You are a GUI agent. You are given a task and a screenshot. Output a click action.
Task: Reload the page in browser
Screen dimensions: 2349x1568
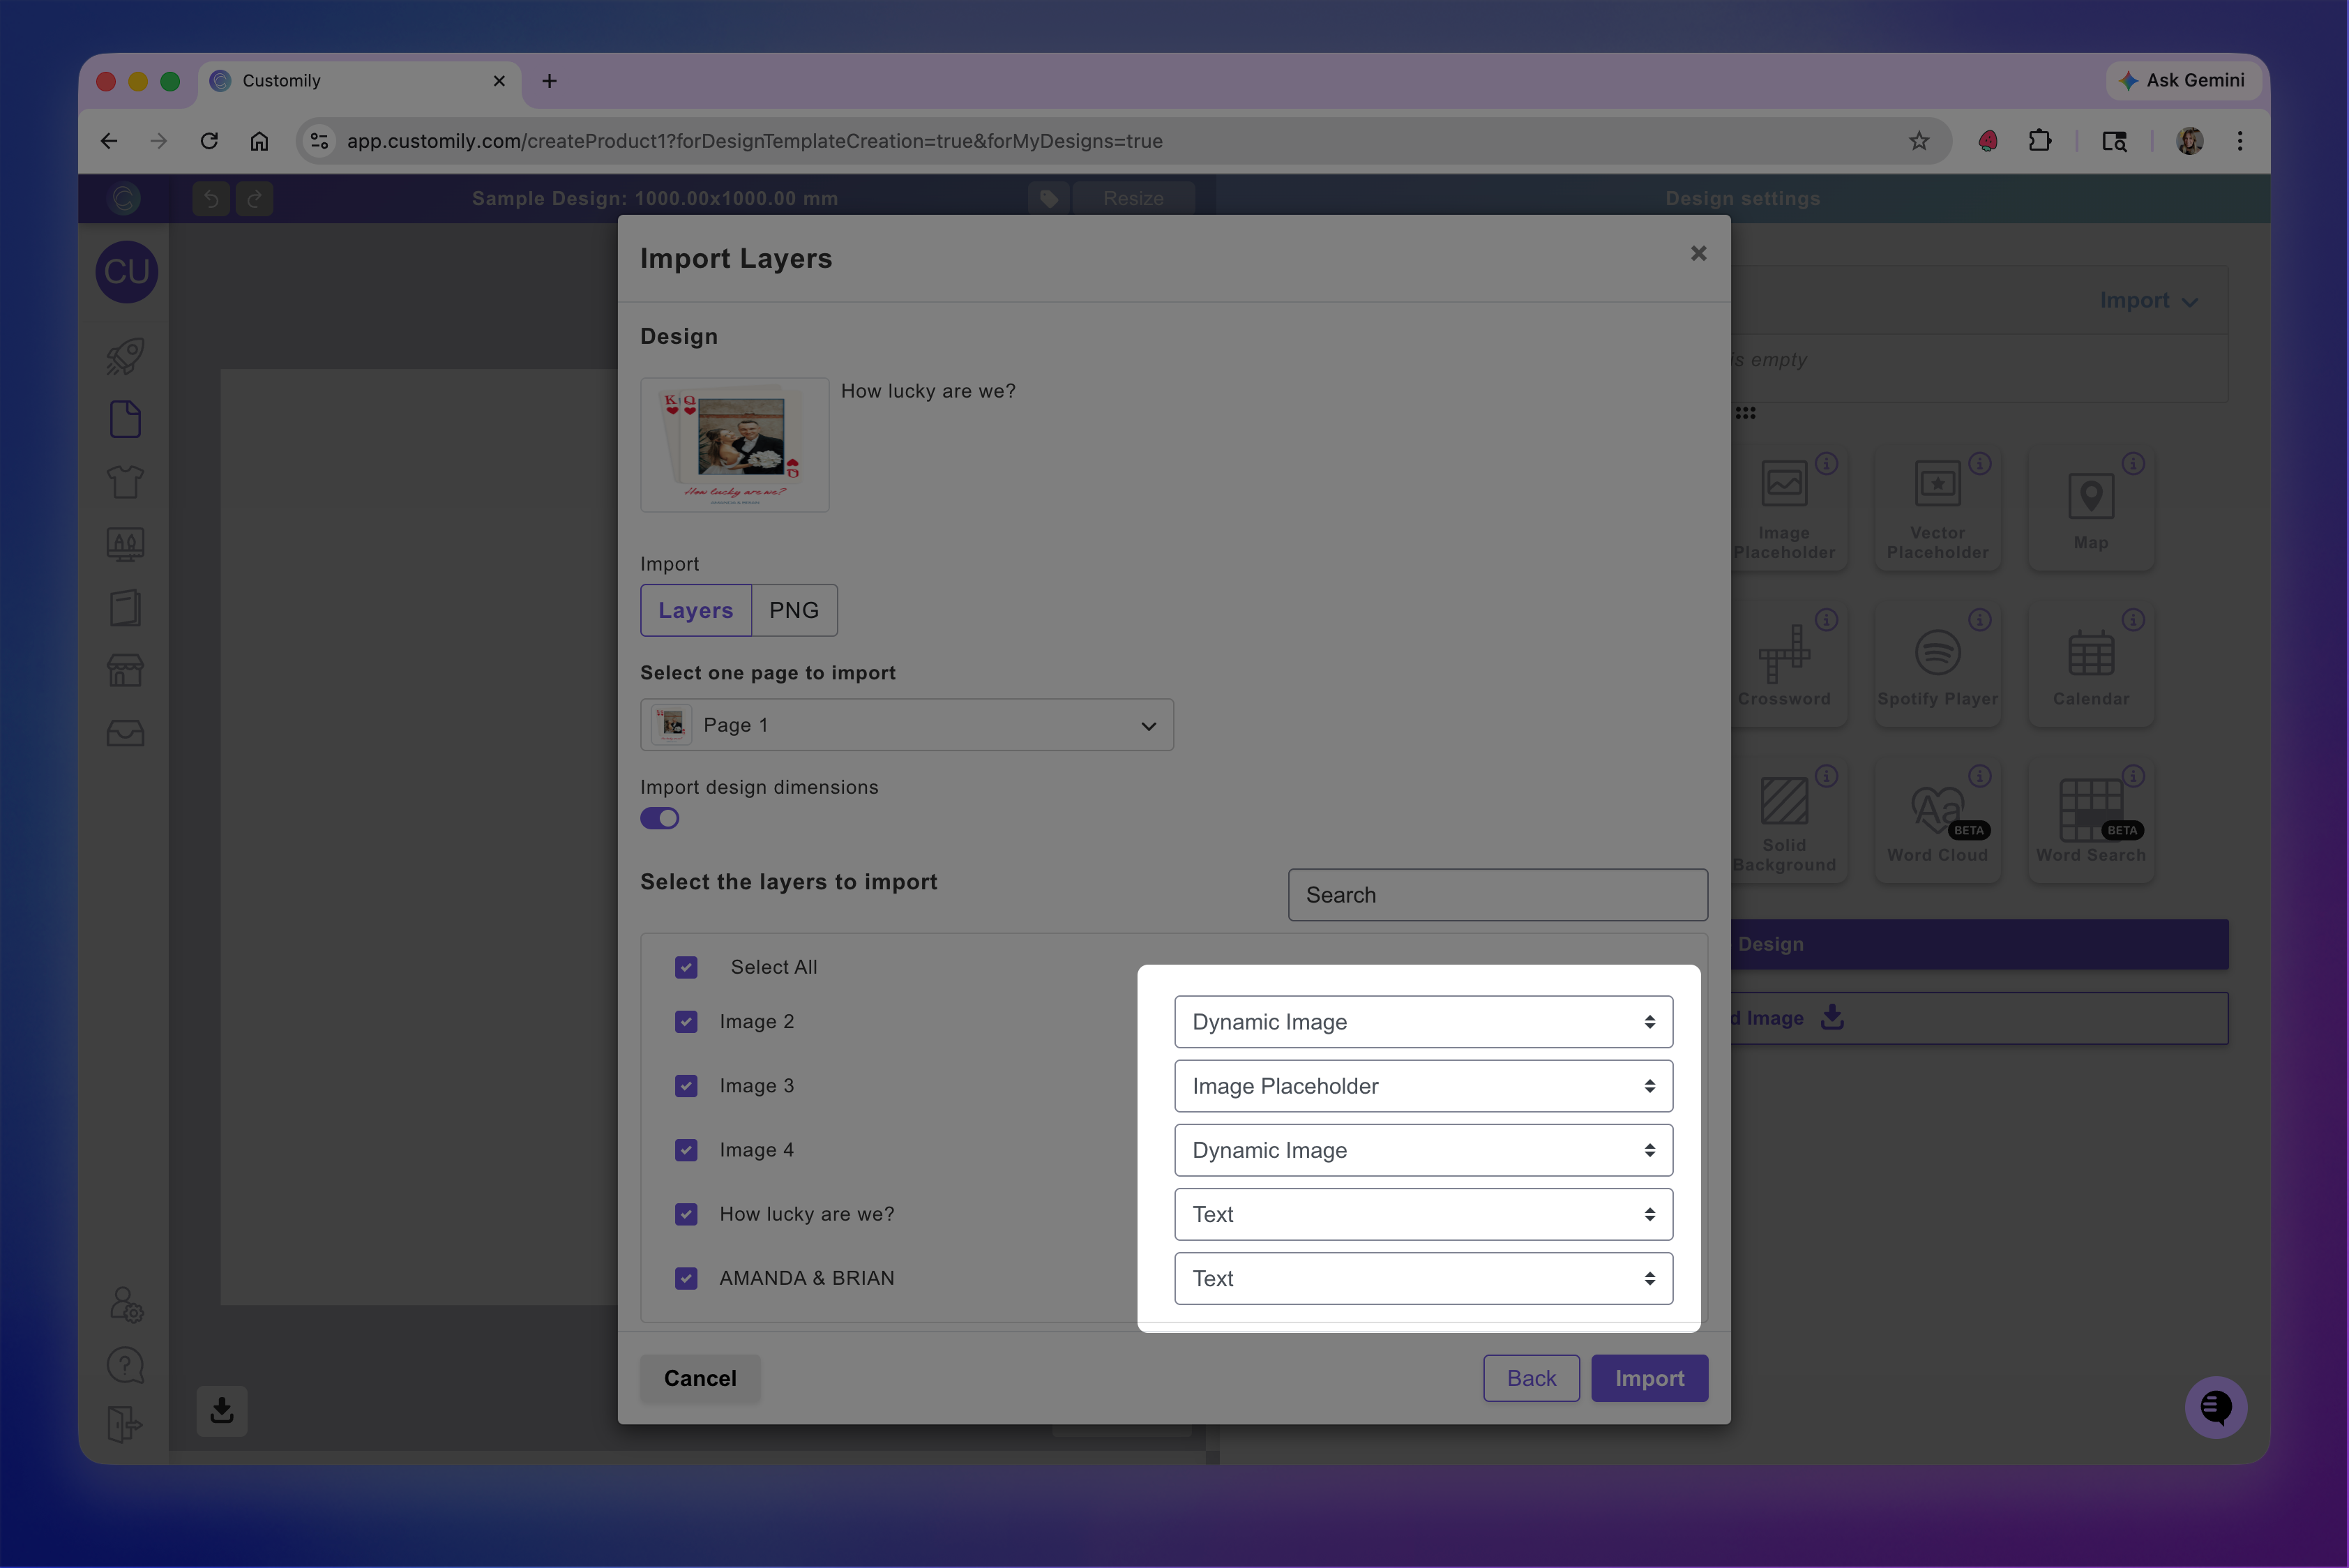[x=209, y=141]
